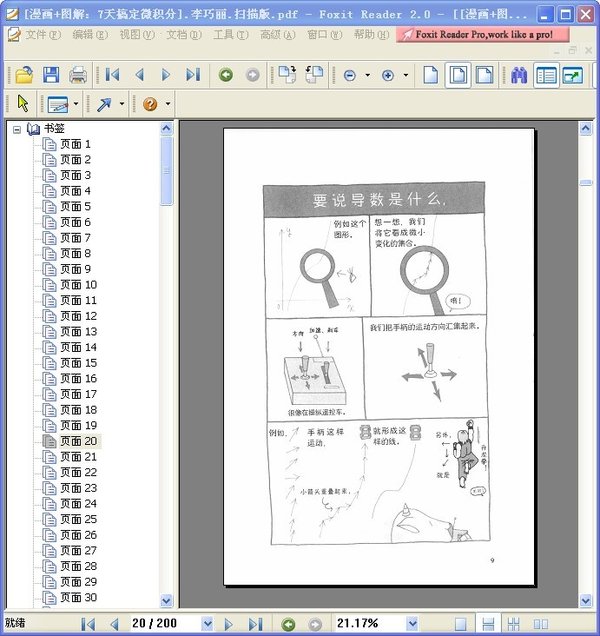
Task: Zoom in with plus magnifier
Action: [x=388, y=75]
